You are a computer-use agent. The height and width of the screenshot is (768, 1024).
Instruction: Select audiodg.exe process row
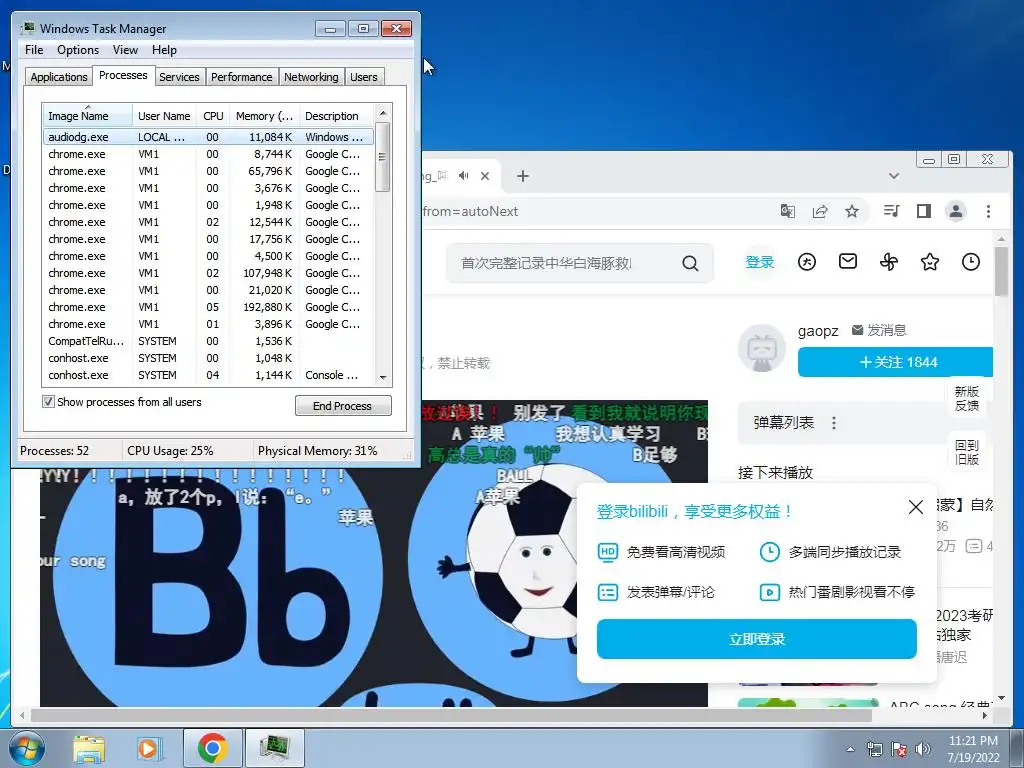point(208,137)
